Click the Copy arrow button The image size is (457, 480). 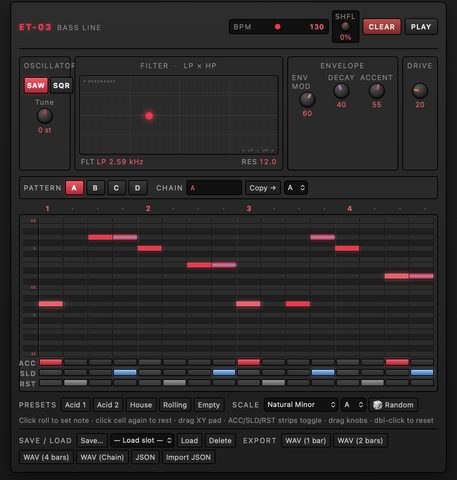[x=263, y=188]
